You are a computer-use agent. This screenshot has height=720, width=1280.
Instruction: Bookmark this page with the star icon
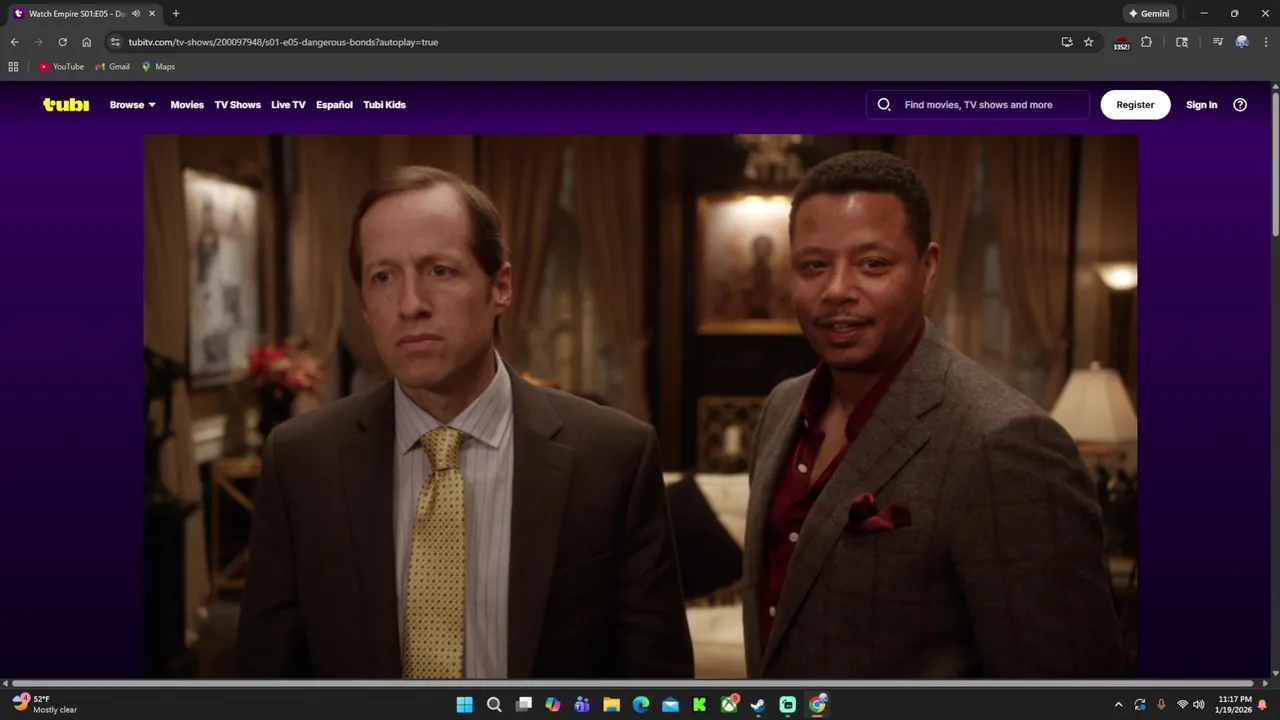tap(1089, 42)
